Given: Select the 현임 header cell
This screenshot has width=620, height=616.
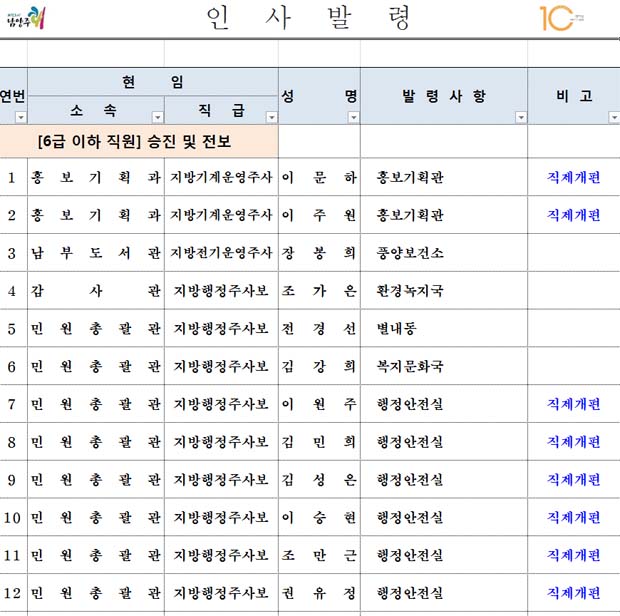Looking at the screenshot, I should pyautogui.click(x=153, y=82).
